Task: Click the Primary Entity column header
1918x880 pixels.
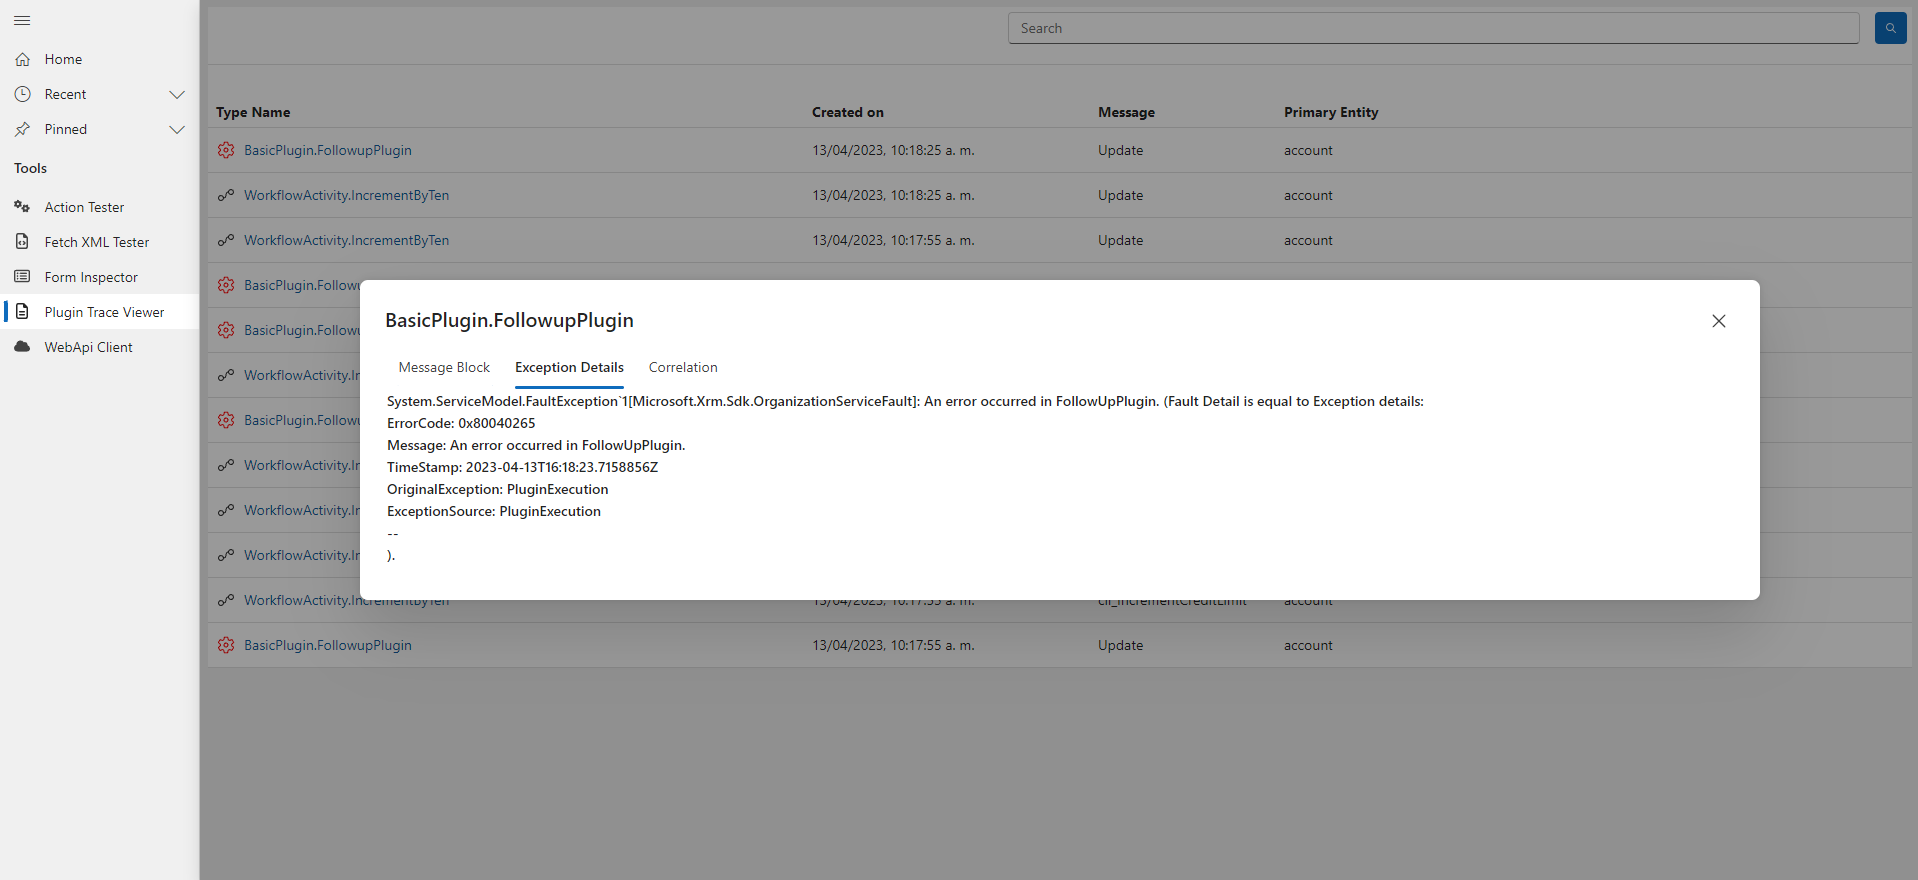Action: coord(1331,112)
